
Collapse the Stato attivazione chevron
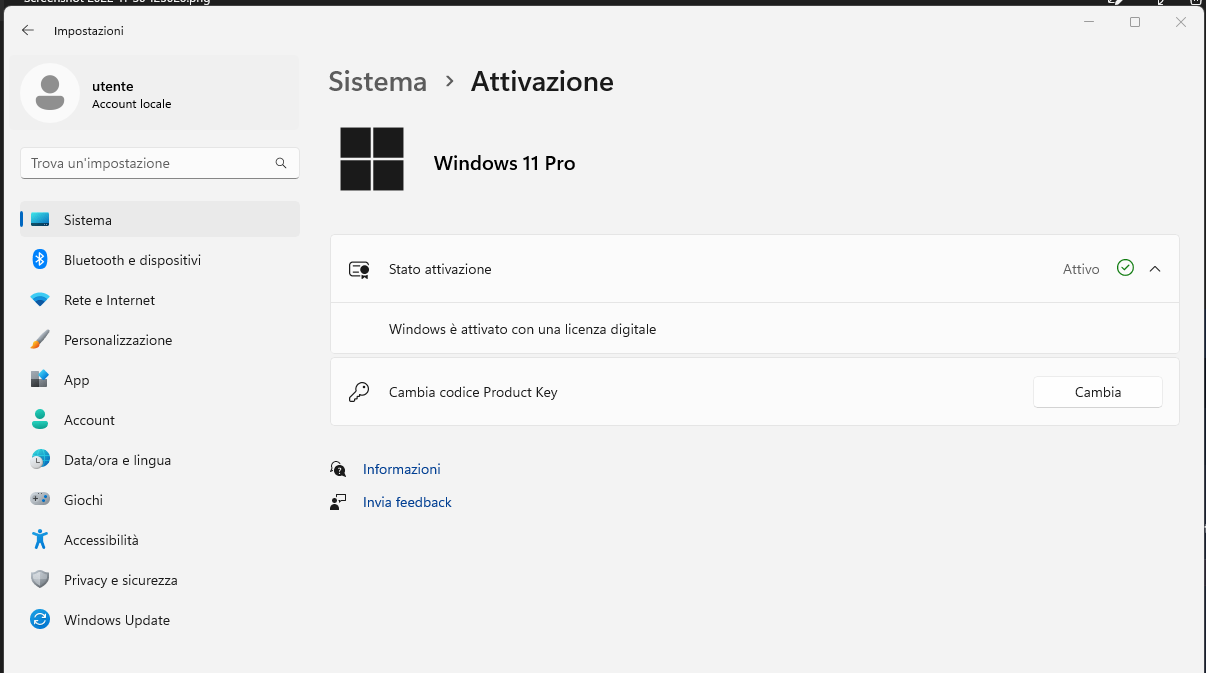point(1155,269)
